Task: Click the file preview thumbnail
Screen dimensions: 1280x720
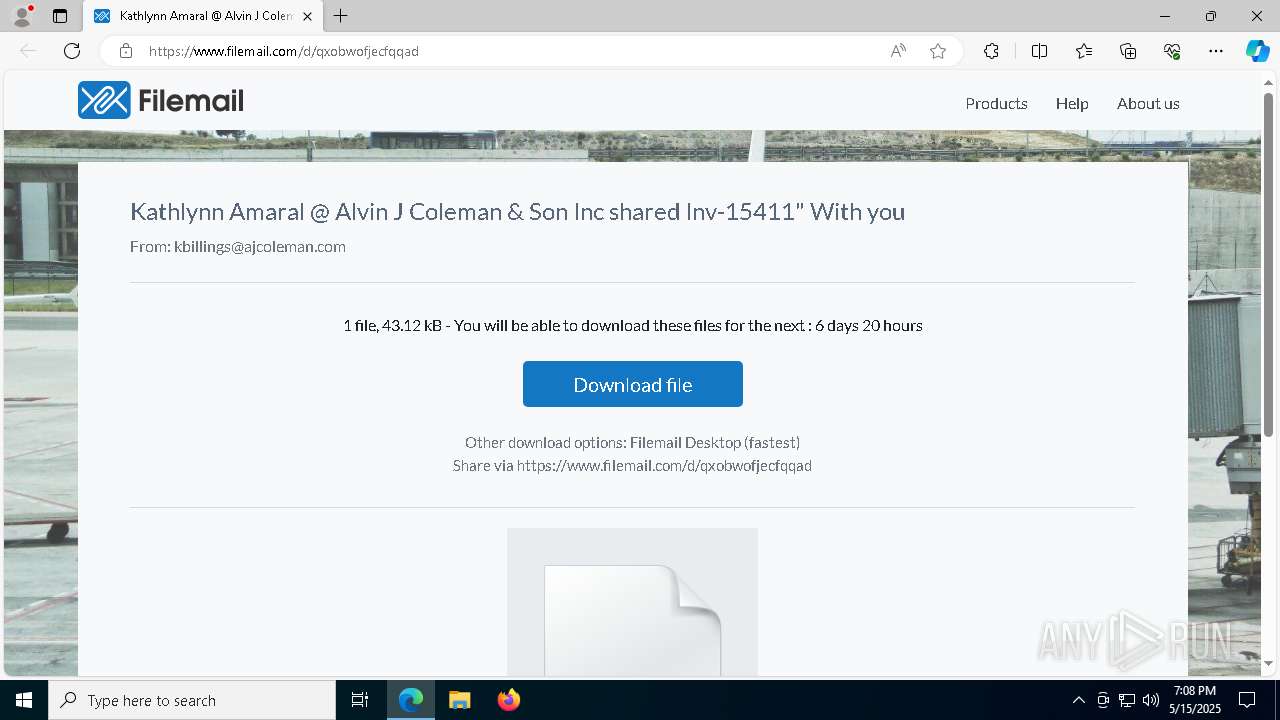Action: click(x=632, y=602)
